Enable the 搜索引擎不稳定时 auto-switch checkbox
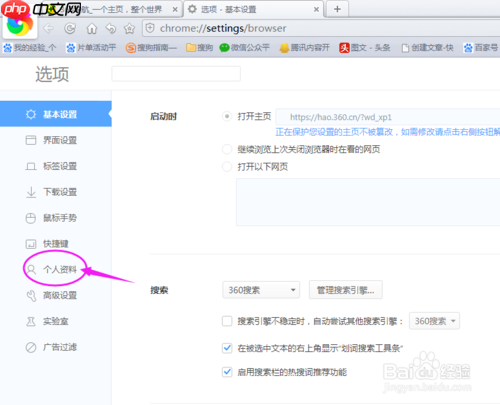Image resolution: width=500 pixels, height=405 pixels. pyautogui.click(x=227, y=321)
